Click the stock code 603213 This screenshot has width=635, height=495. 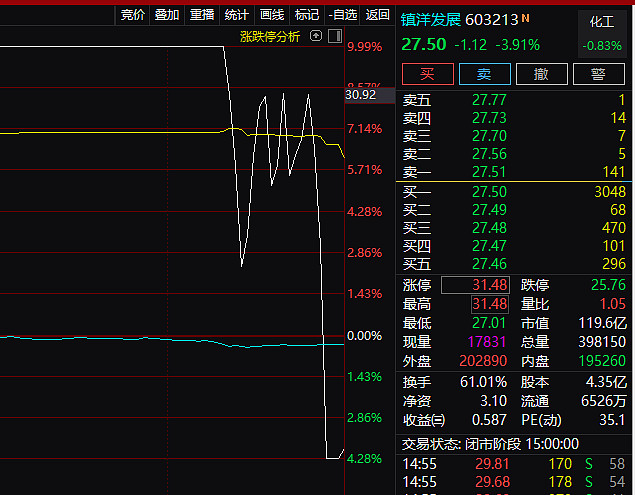492,19
